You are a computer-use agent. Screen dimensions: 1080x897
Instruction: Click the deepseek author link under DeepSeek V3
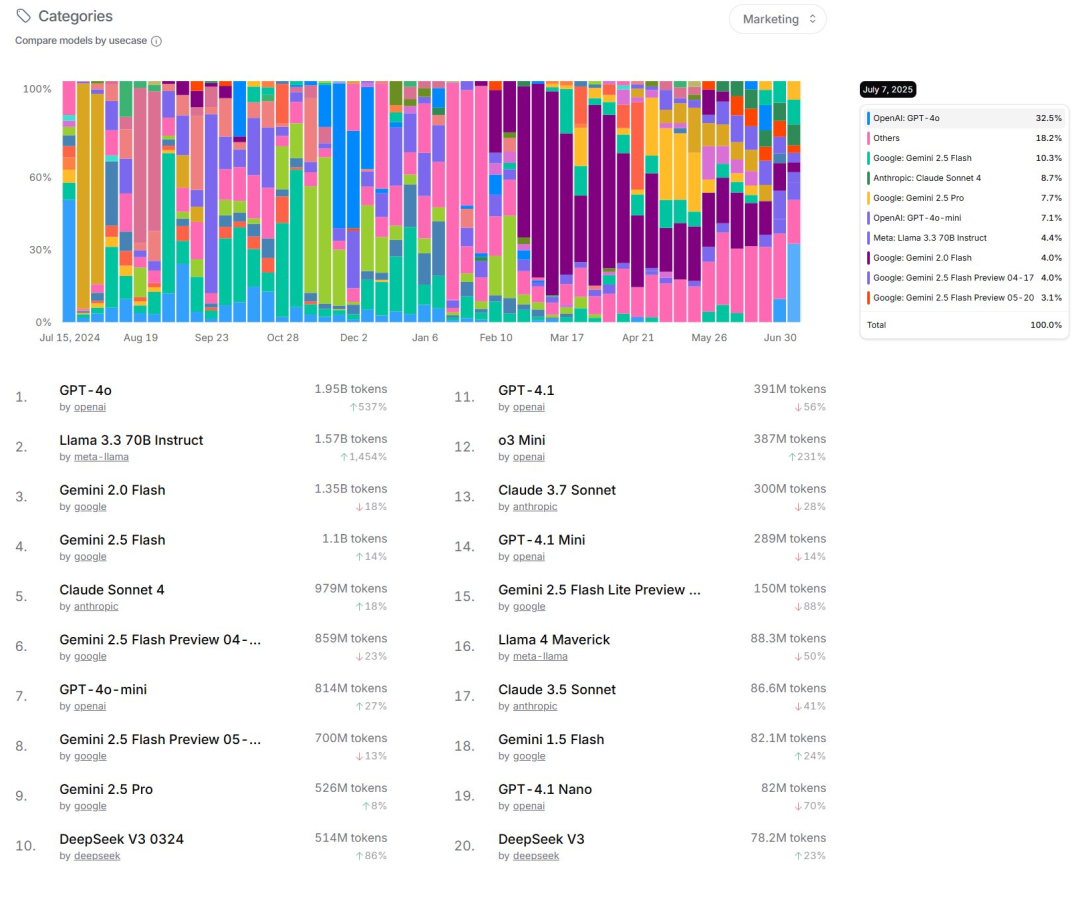click(536, 856)
